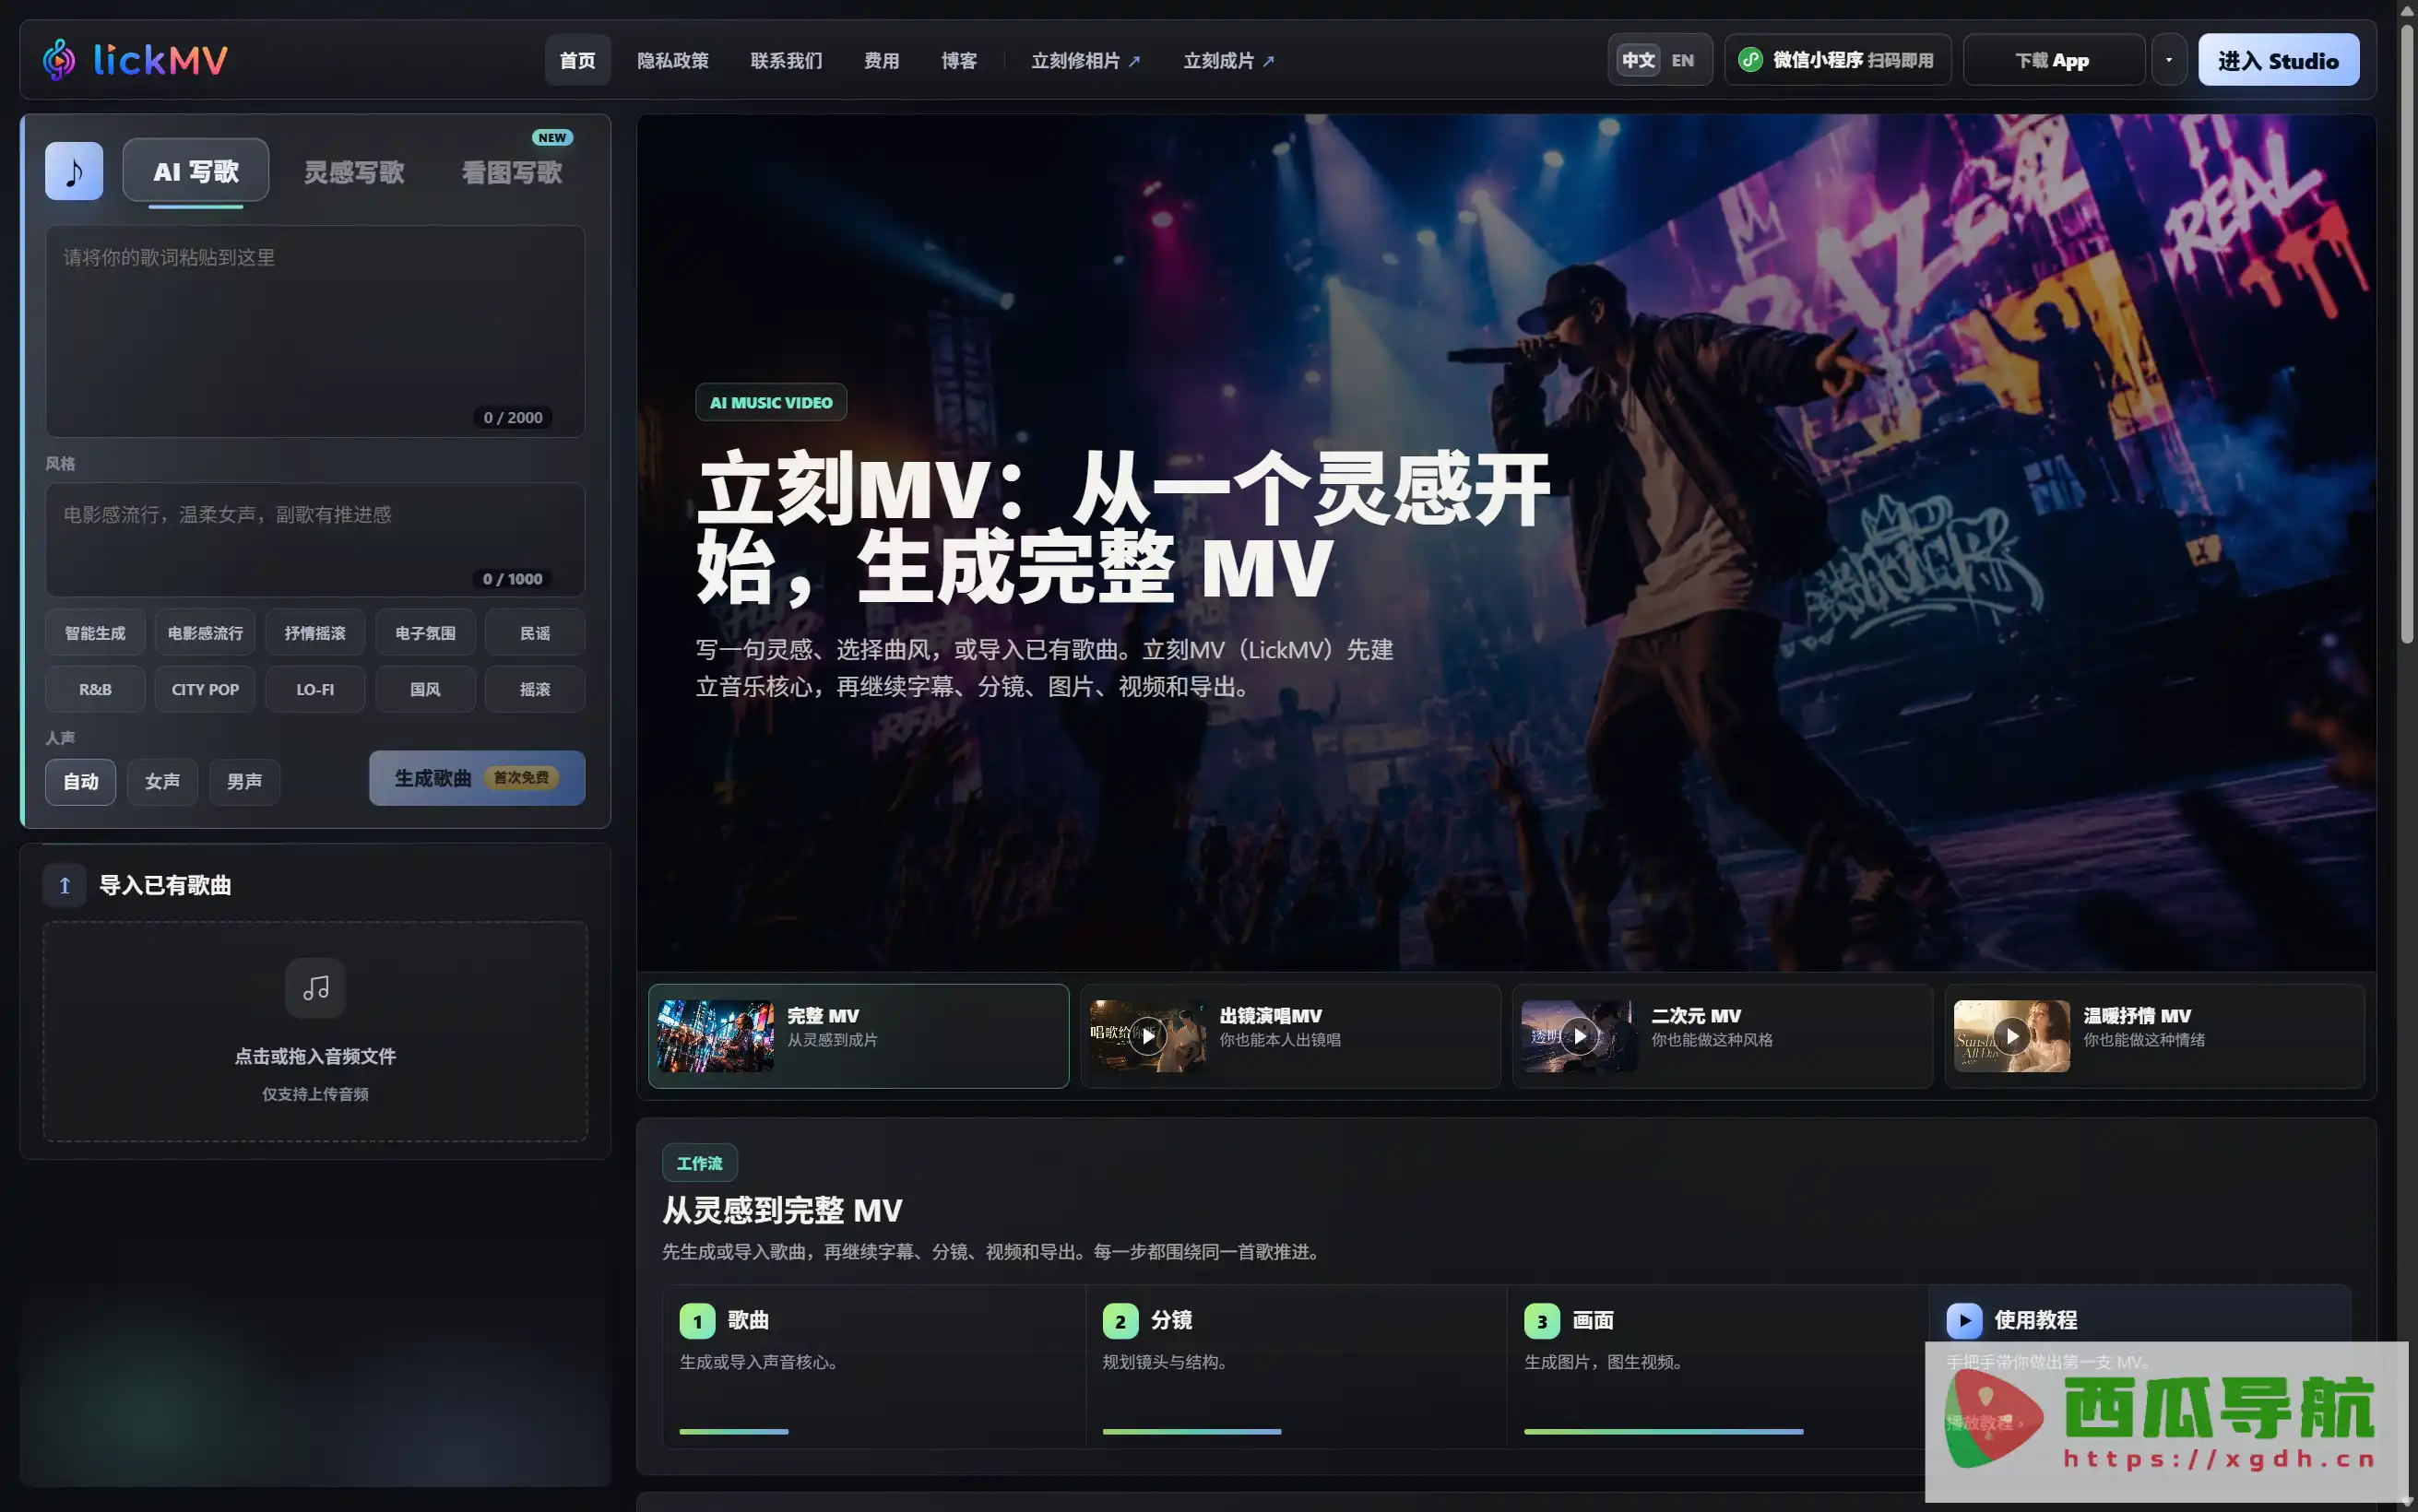Click the music note icon beside AI 写歌
The height and width of the screenshot is (1512, 2418).
pyautogui.click(x=74, y=171)
